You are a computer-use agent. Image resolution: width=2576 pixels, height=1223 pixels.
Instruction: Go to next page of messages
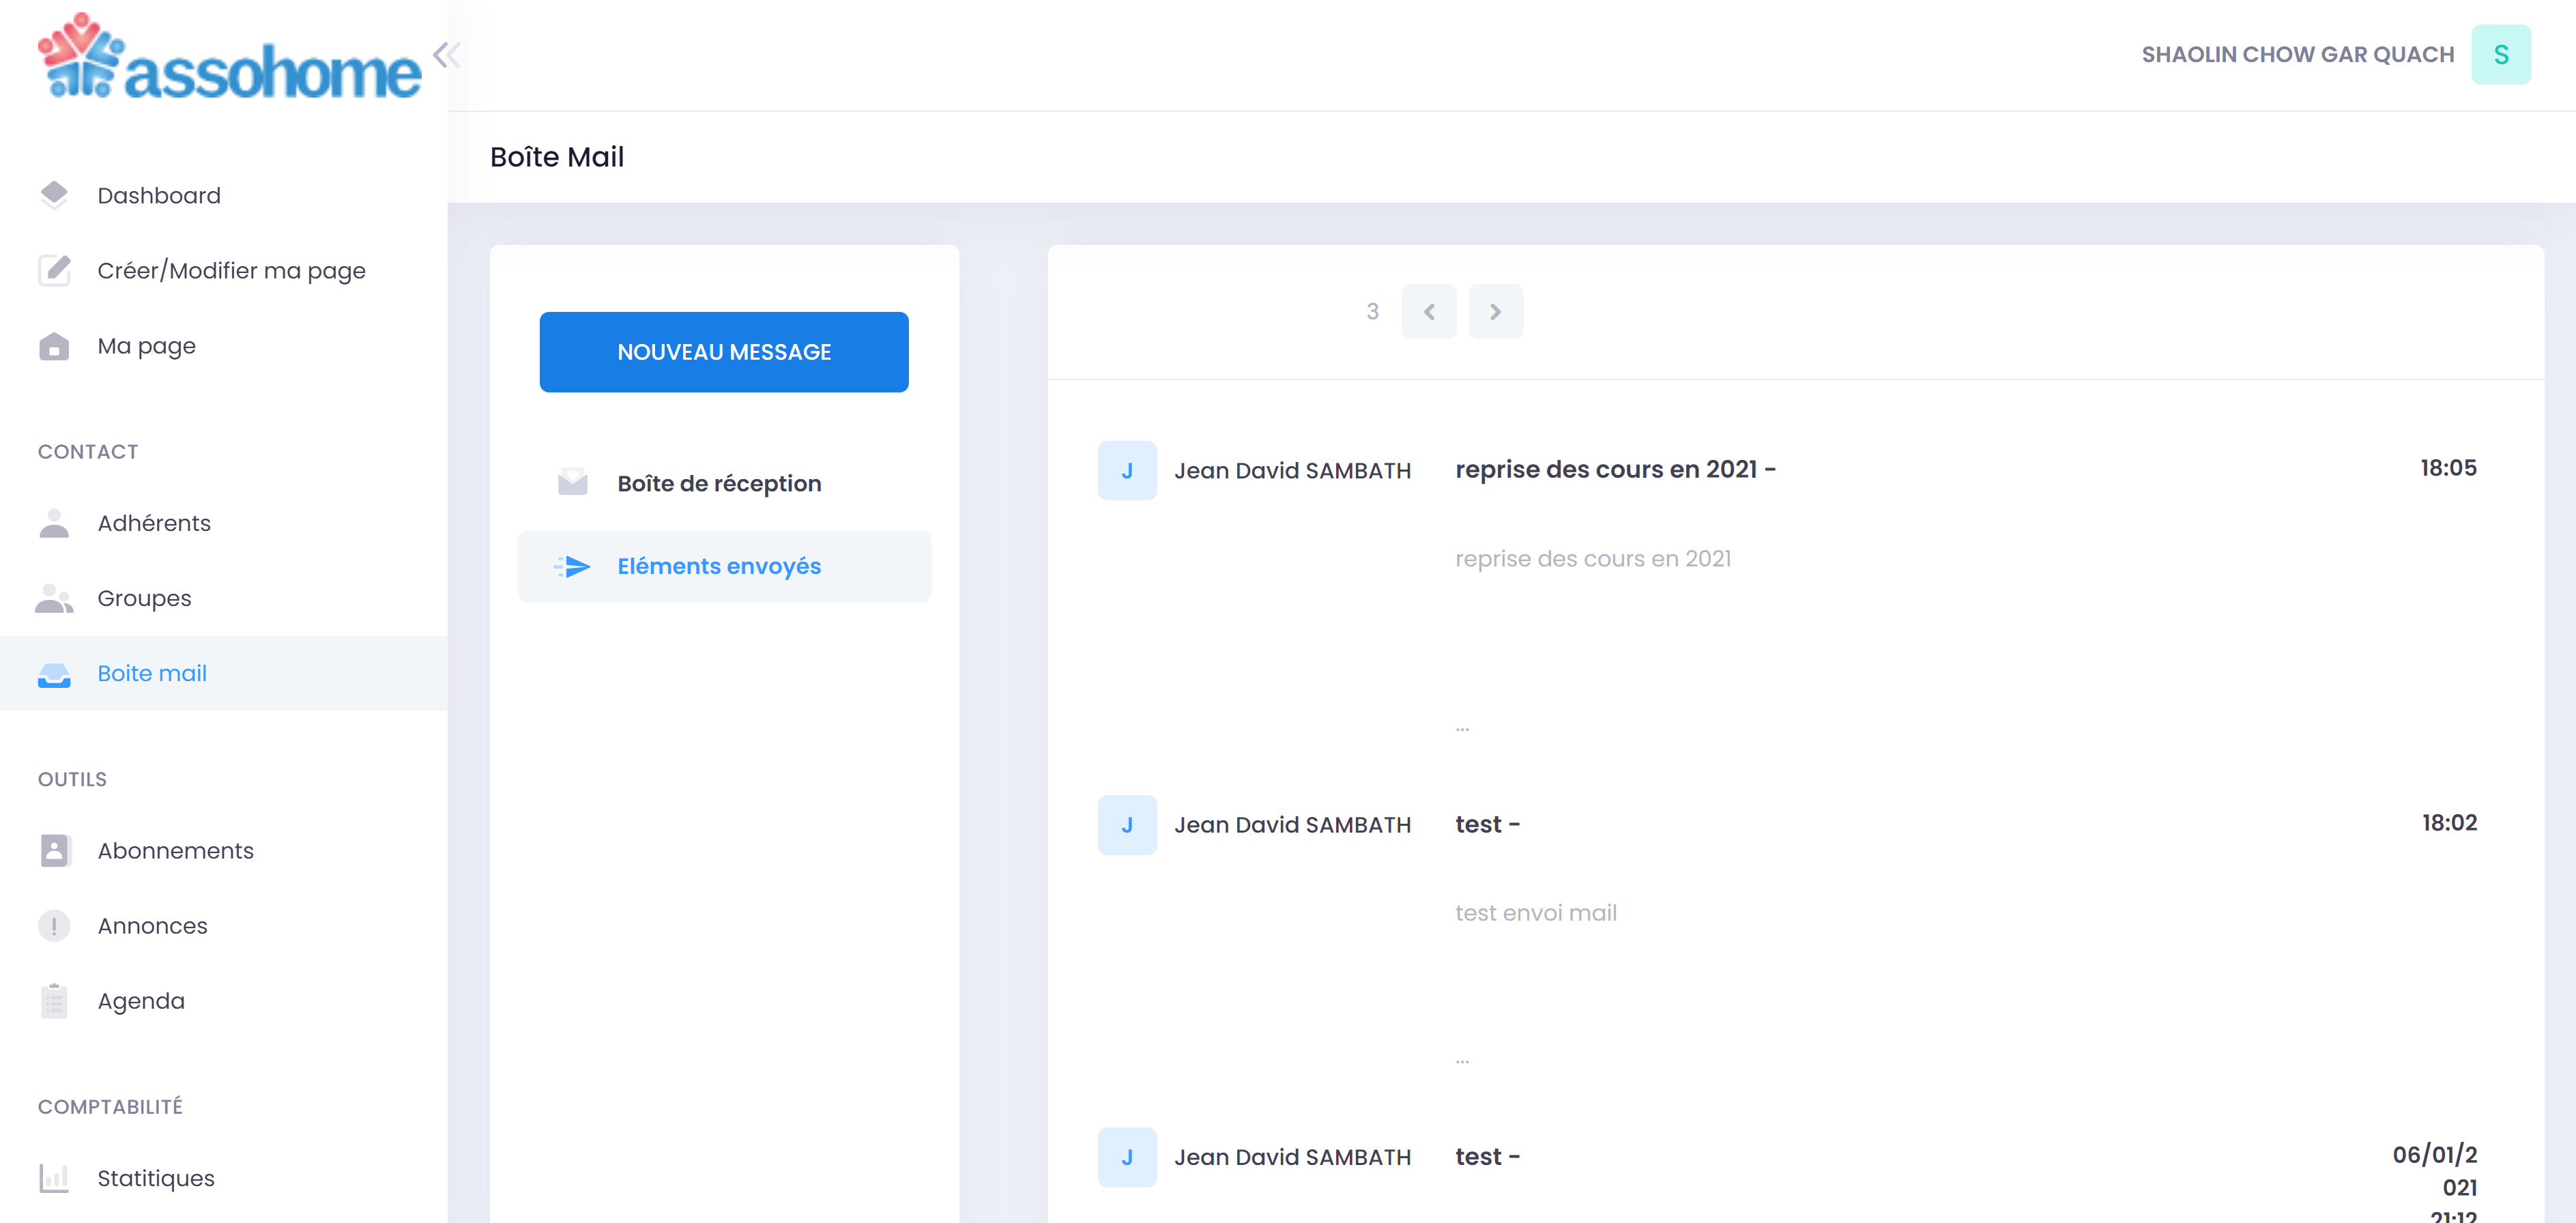(1495, 312)
